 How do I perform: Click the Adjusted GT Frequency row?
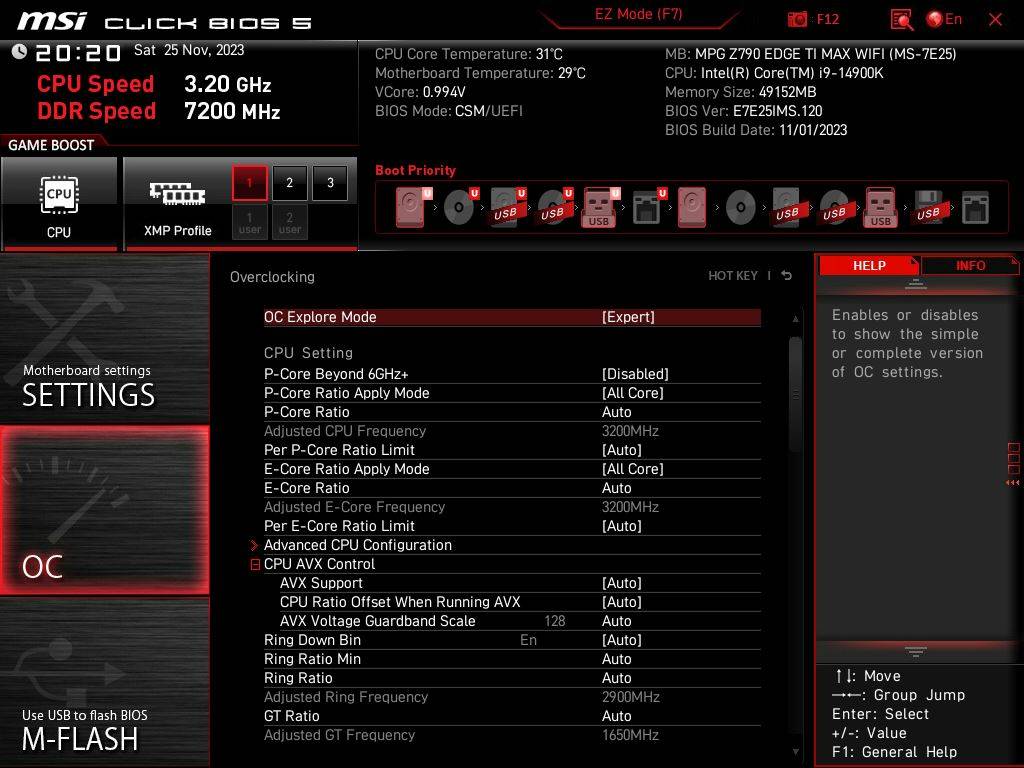point(512,735)
